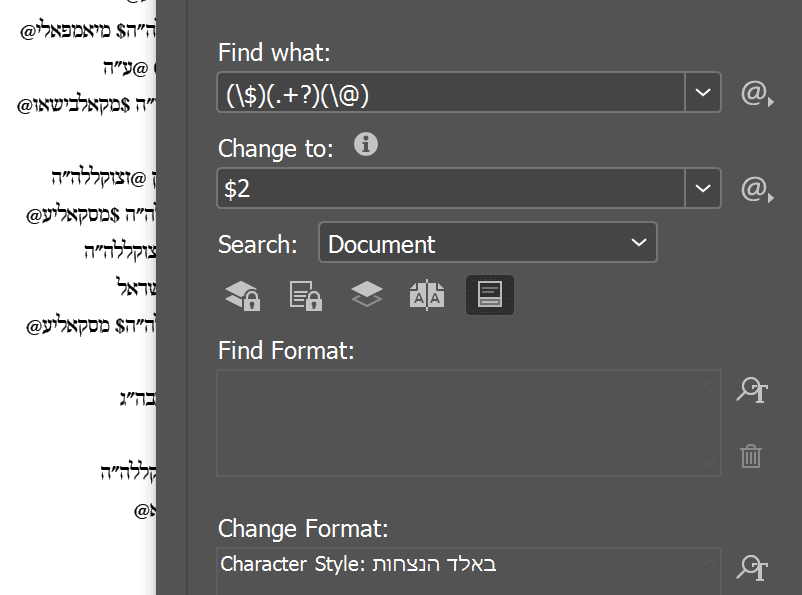Expand the Change to history dropdown
802x595 pixels.
[702, 188]
